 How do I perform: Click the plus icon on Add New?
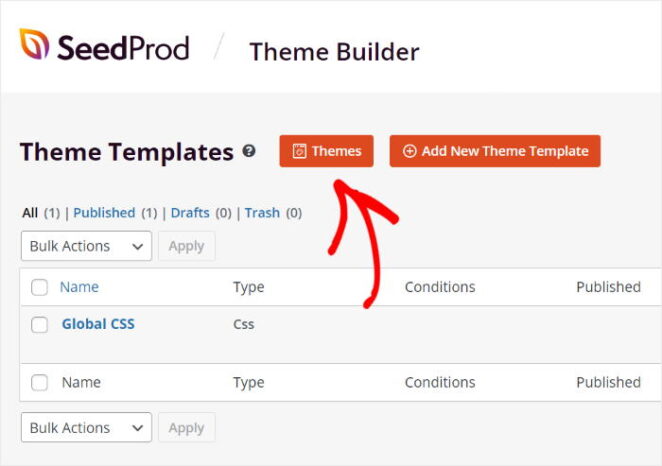pyautogui.click(x=409, y=151)
